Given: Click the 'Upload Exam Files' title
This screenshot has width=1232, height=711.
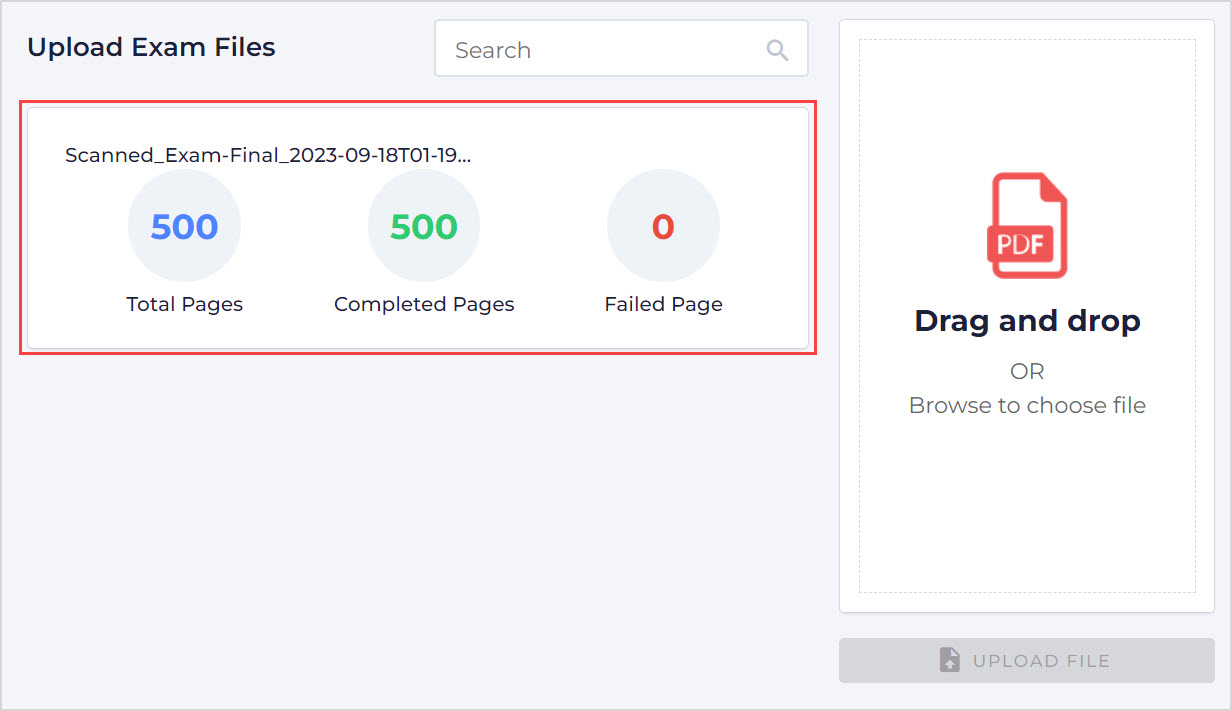Looking at the screenshot, I should point(151,47).
